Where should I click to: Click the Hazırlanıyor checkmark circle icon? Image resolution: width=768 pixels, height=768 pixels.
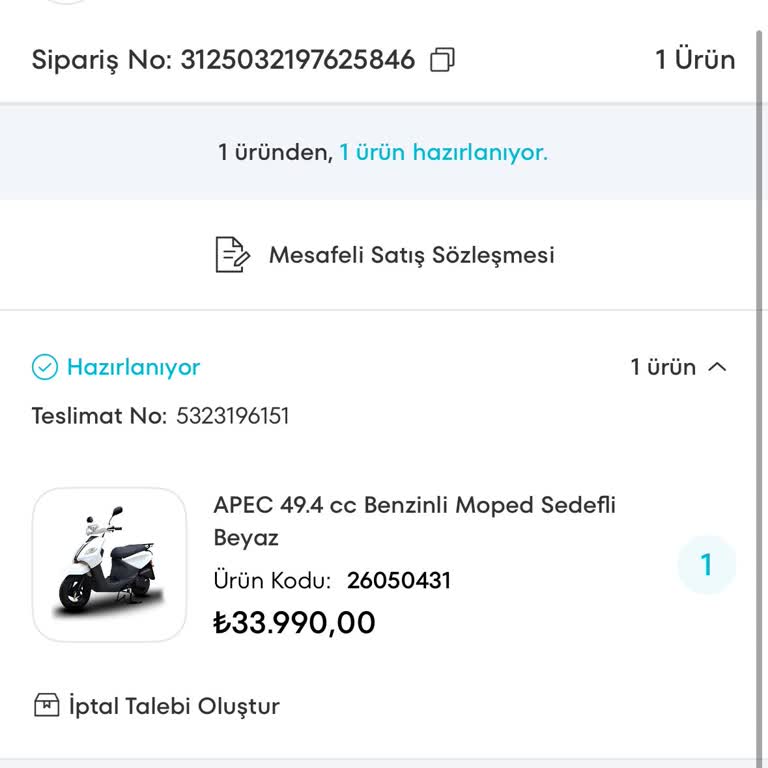45,368
